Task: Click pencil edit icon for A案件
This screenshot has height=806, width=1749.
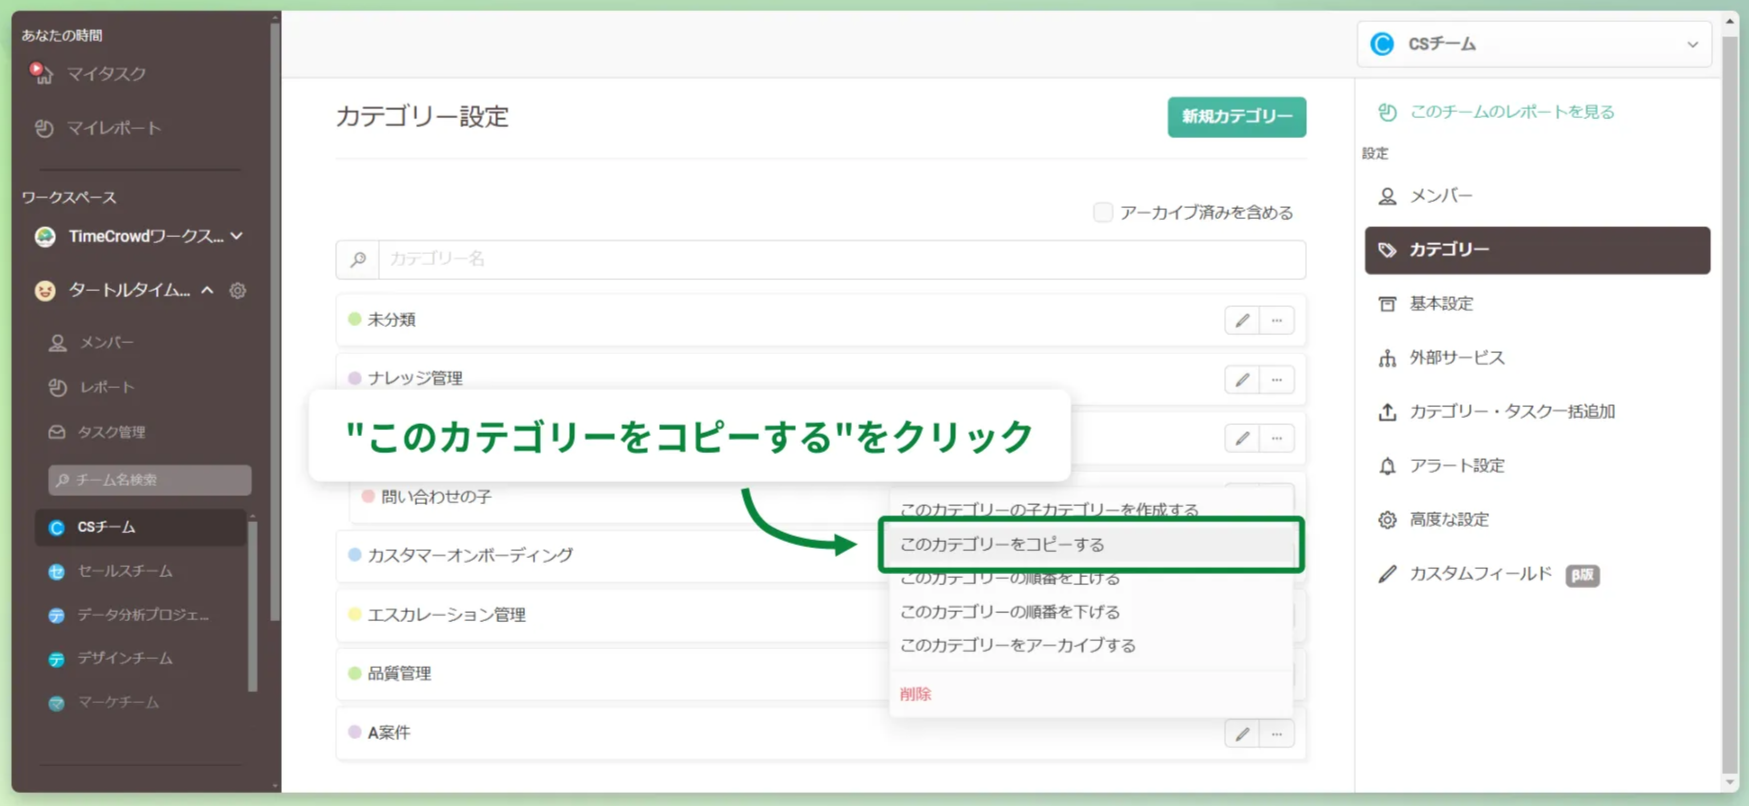Action: (1241, 734)
